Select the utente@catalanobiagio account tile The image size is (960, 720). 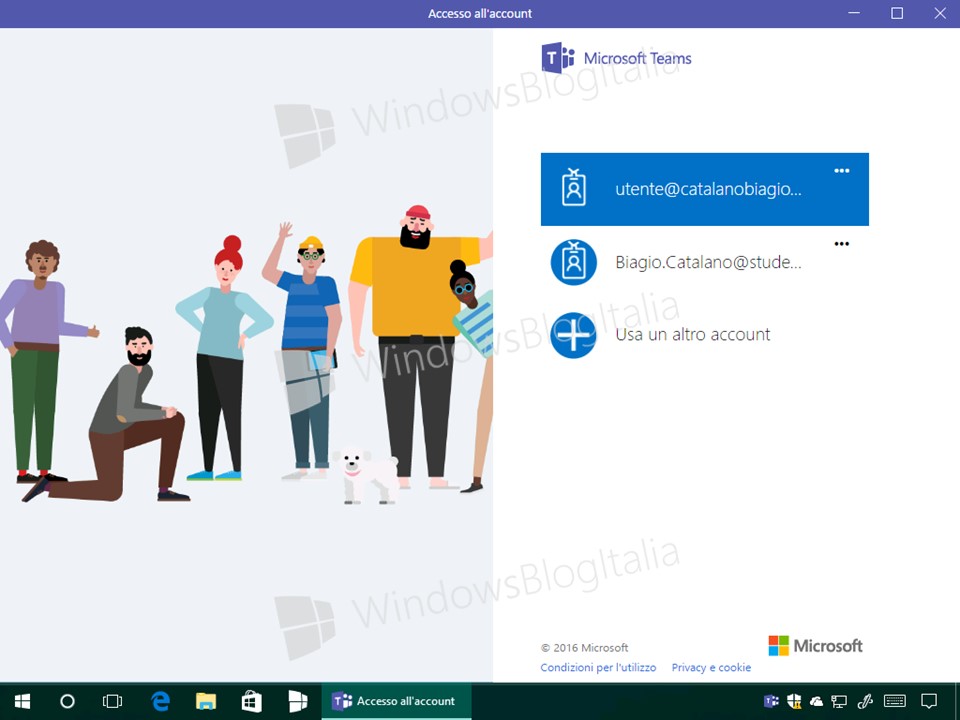click(705, 189)
